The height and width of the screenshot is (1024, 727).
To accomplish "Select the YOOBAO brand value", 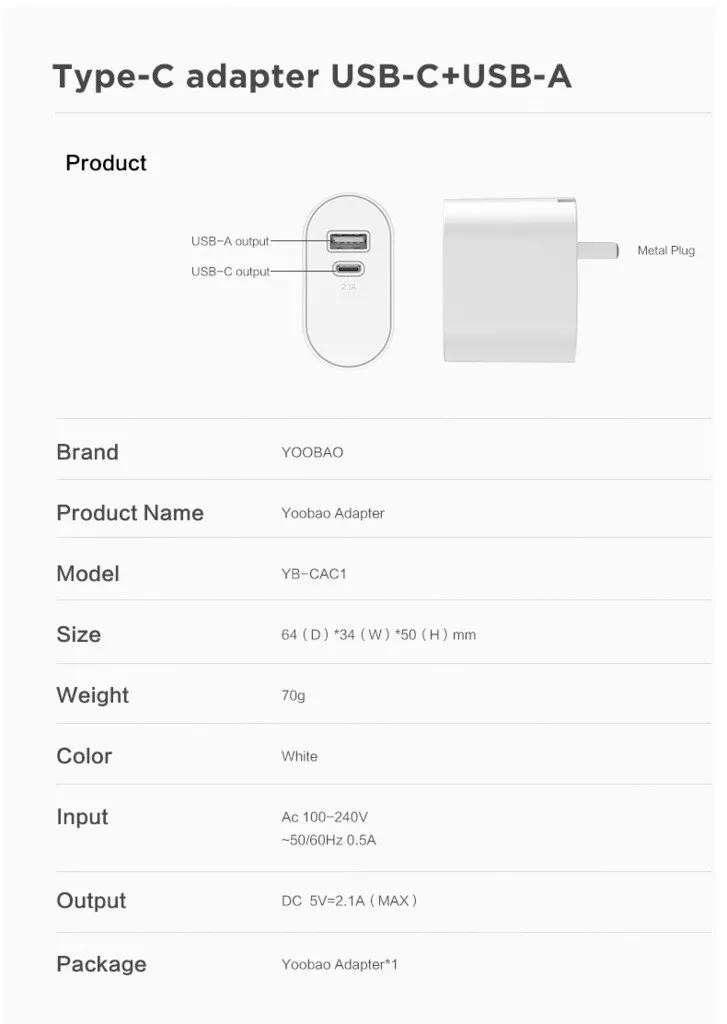I will 312,452.
